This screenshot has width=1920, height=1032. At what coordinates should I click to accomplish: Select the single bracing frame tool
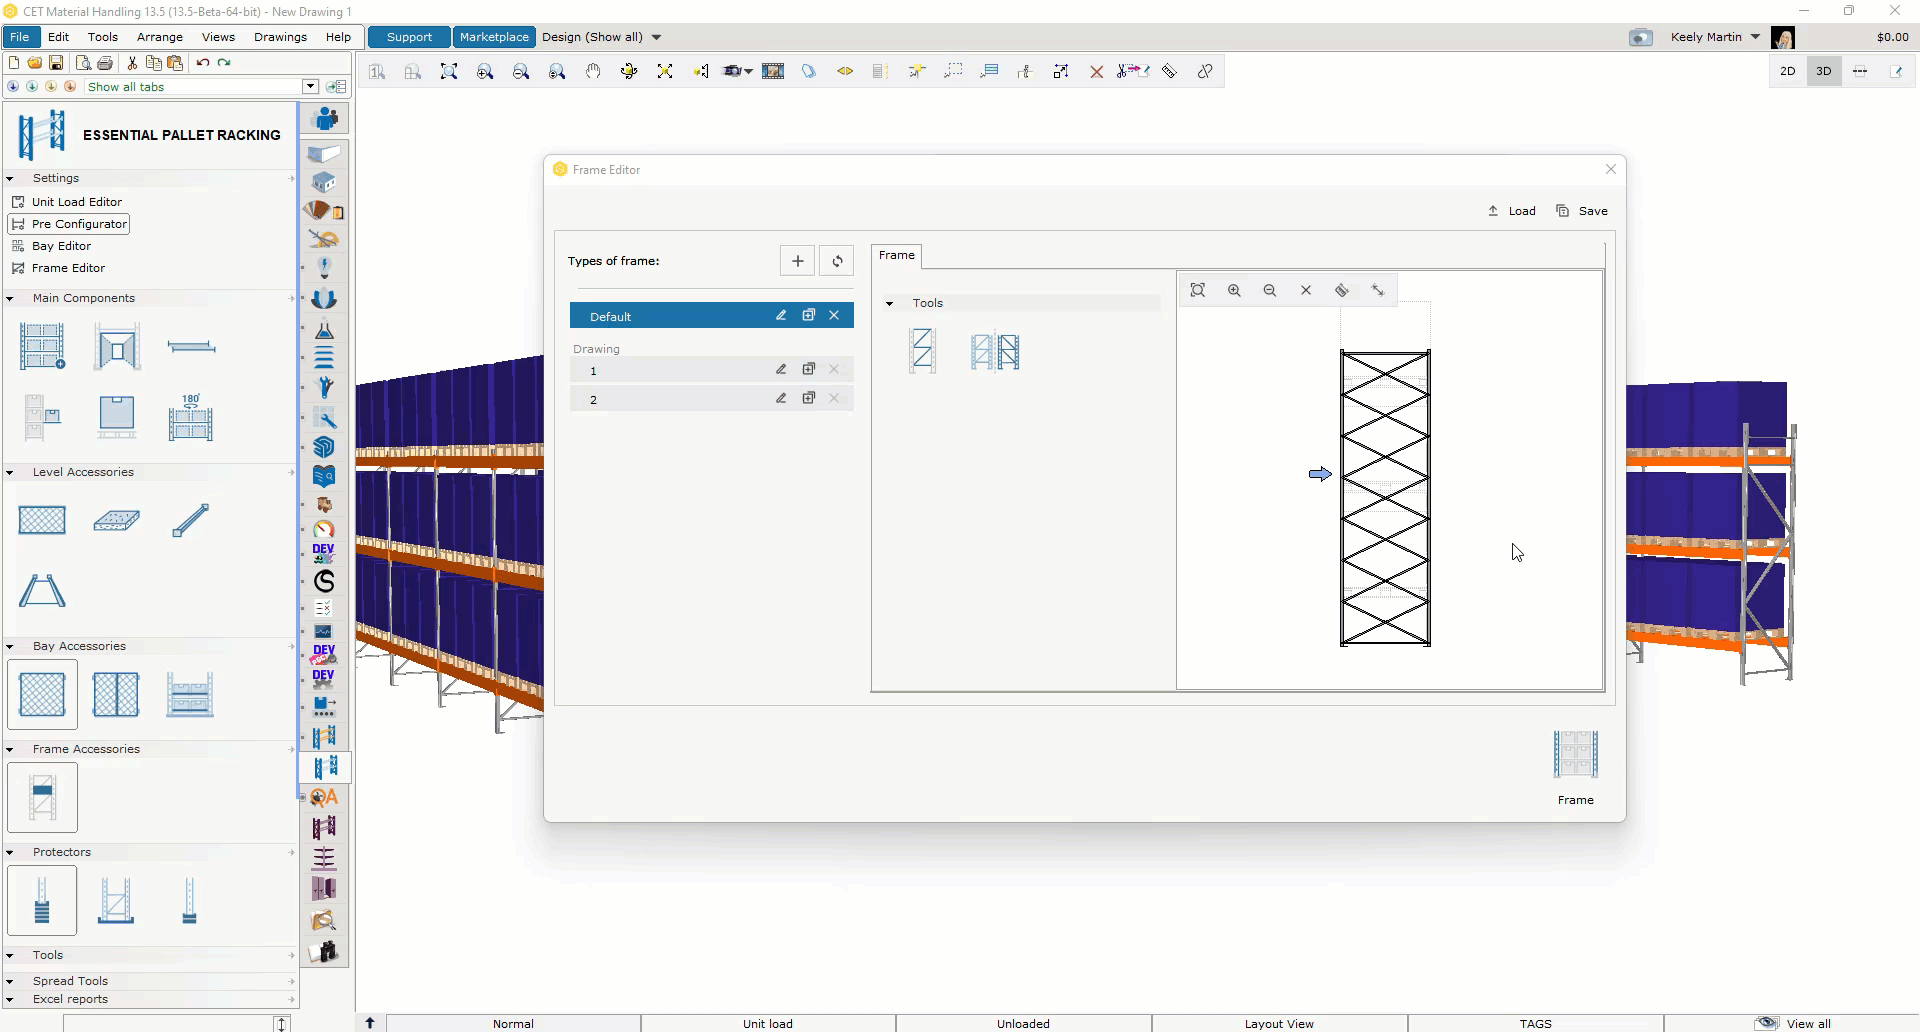tap(922, 351)
